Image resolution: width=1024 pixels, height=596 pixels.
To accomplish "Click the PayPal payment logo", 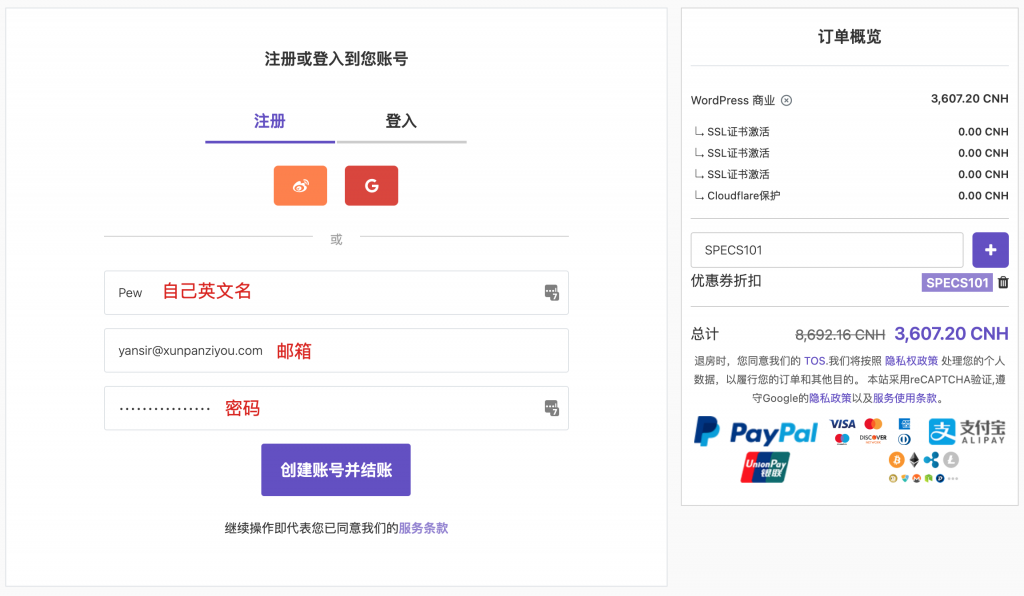I will click(756, 432).
